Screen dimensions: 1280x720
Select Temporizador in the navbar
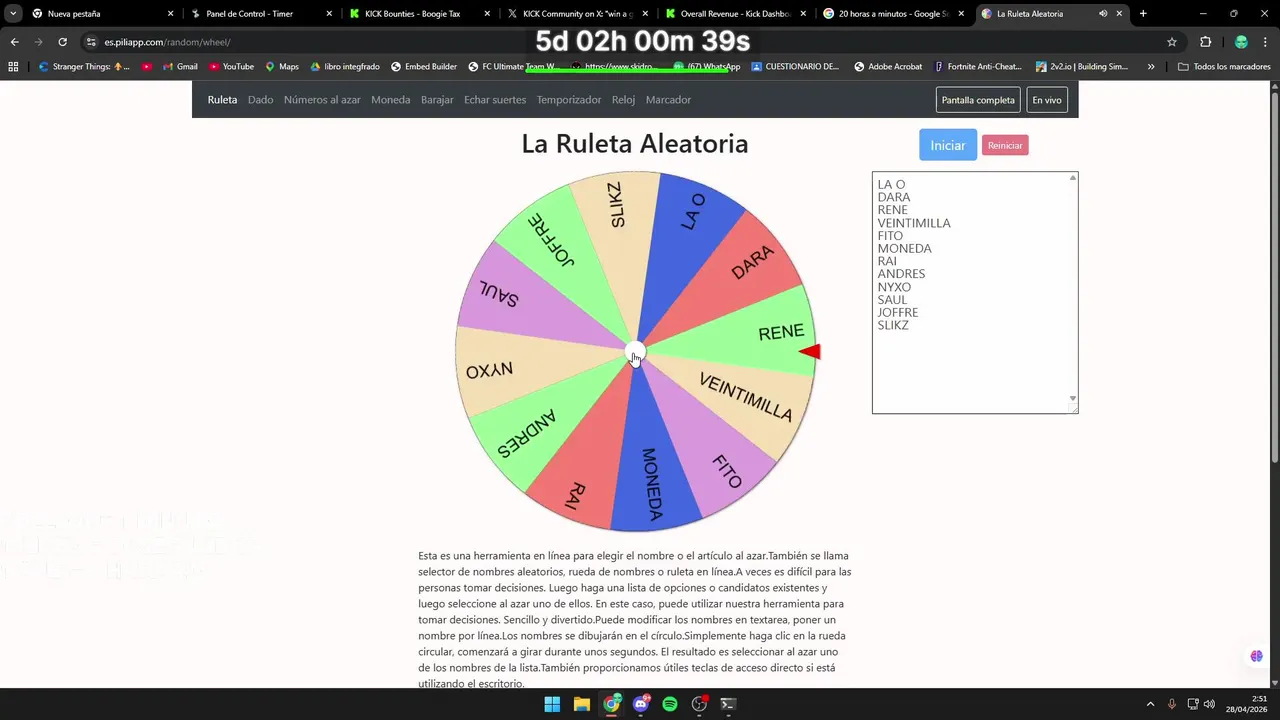569,100
